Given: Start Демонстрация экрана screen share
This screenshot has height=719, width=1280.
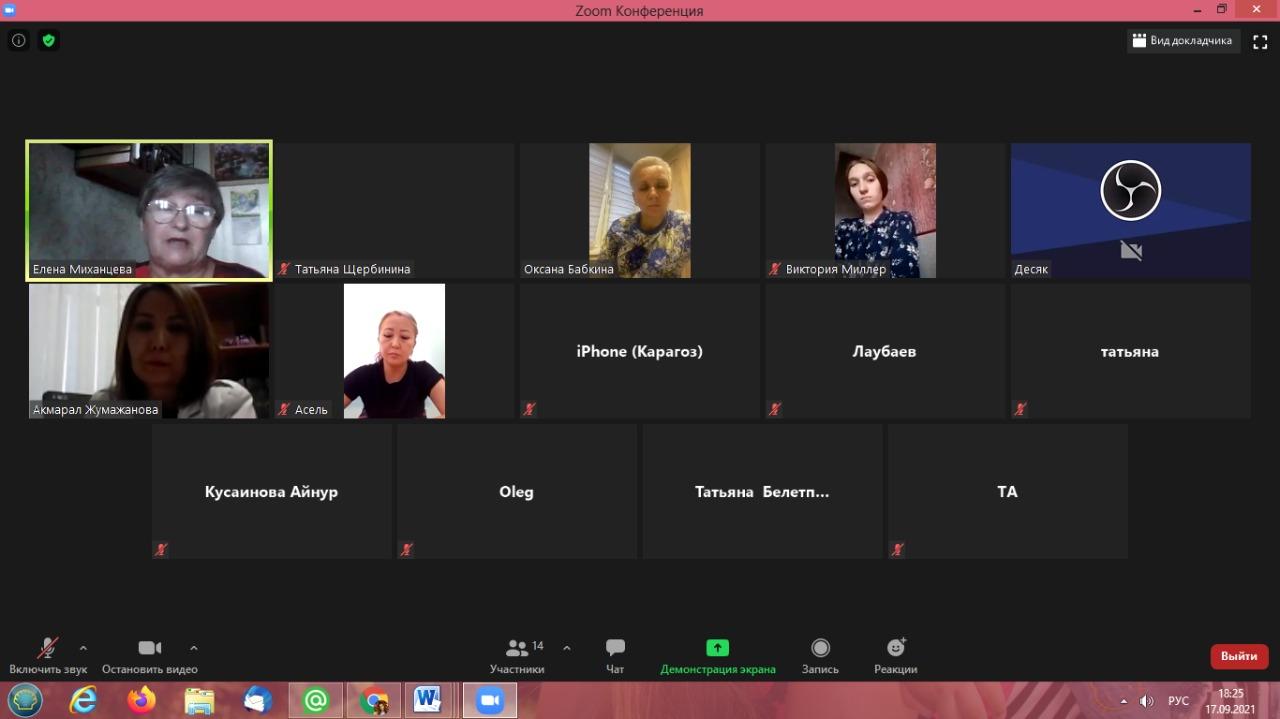Looking at the screenshot, I should 717,655.
